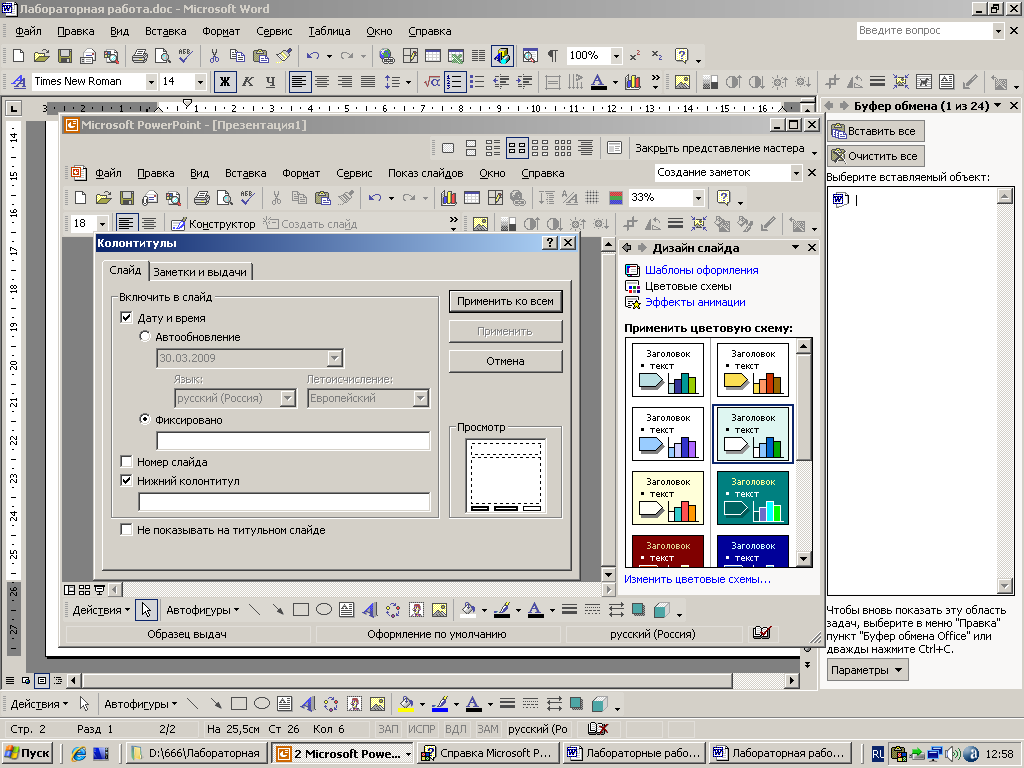1024x768 pixels.
Task: Align text left in Word toolbar
Action: point(300,82)
